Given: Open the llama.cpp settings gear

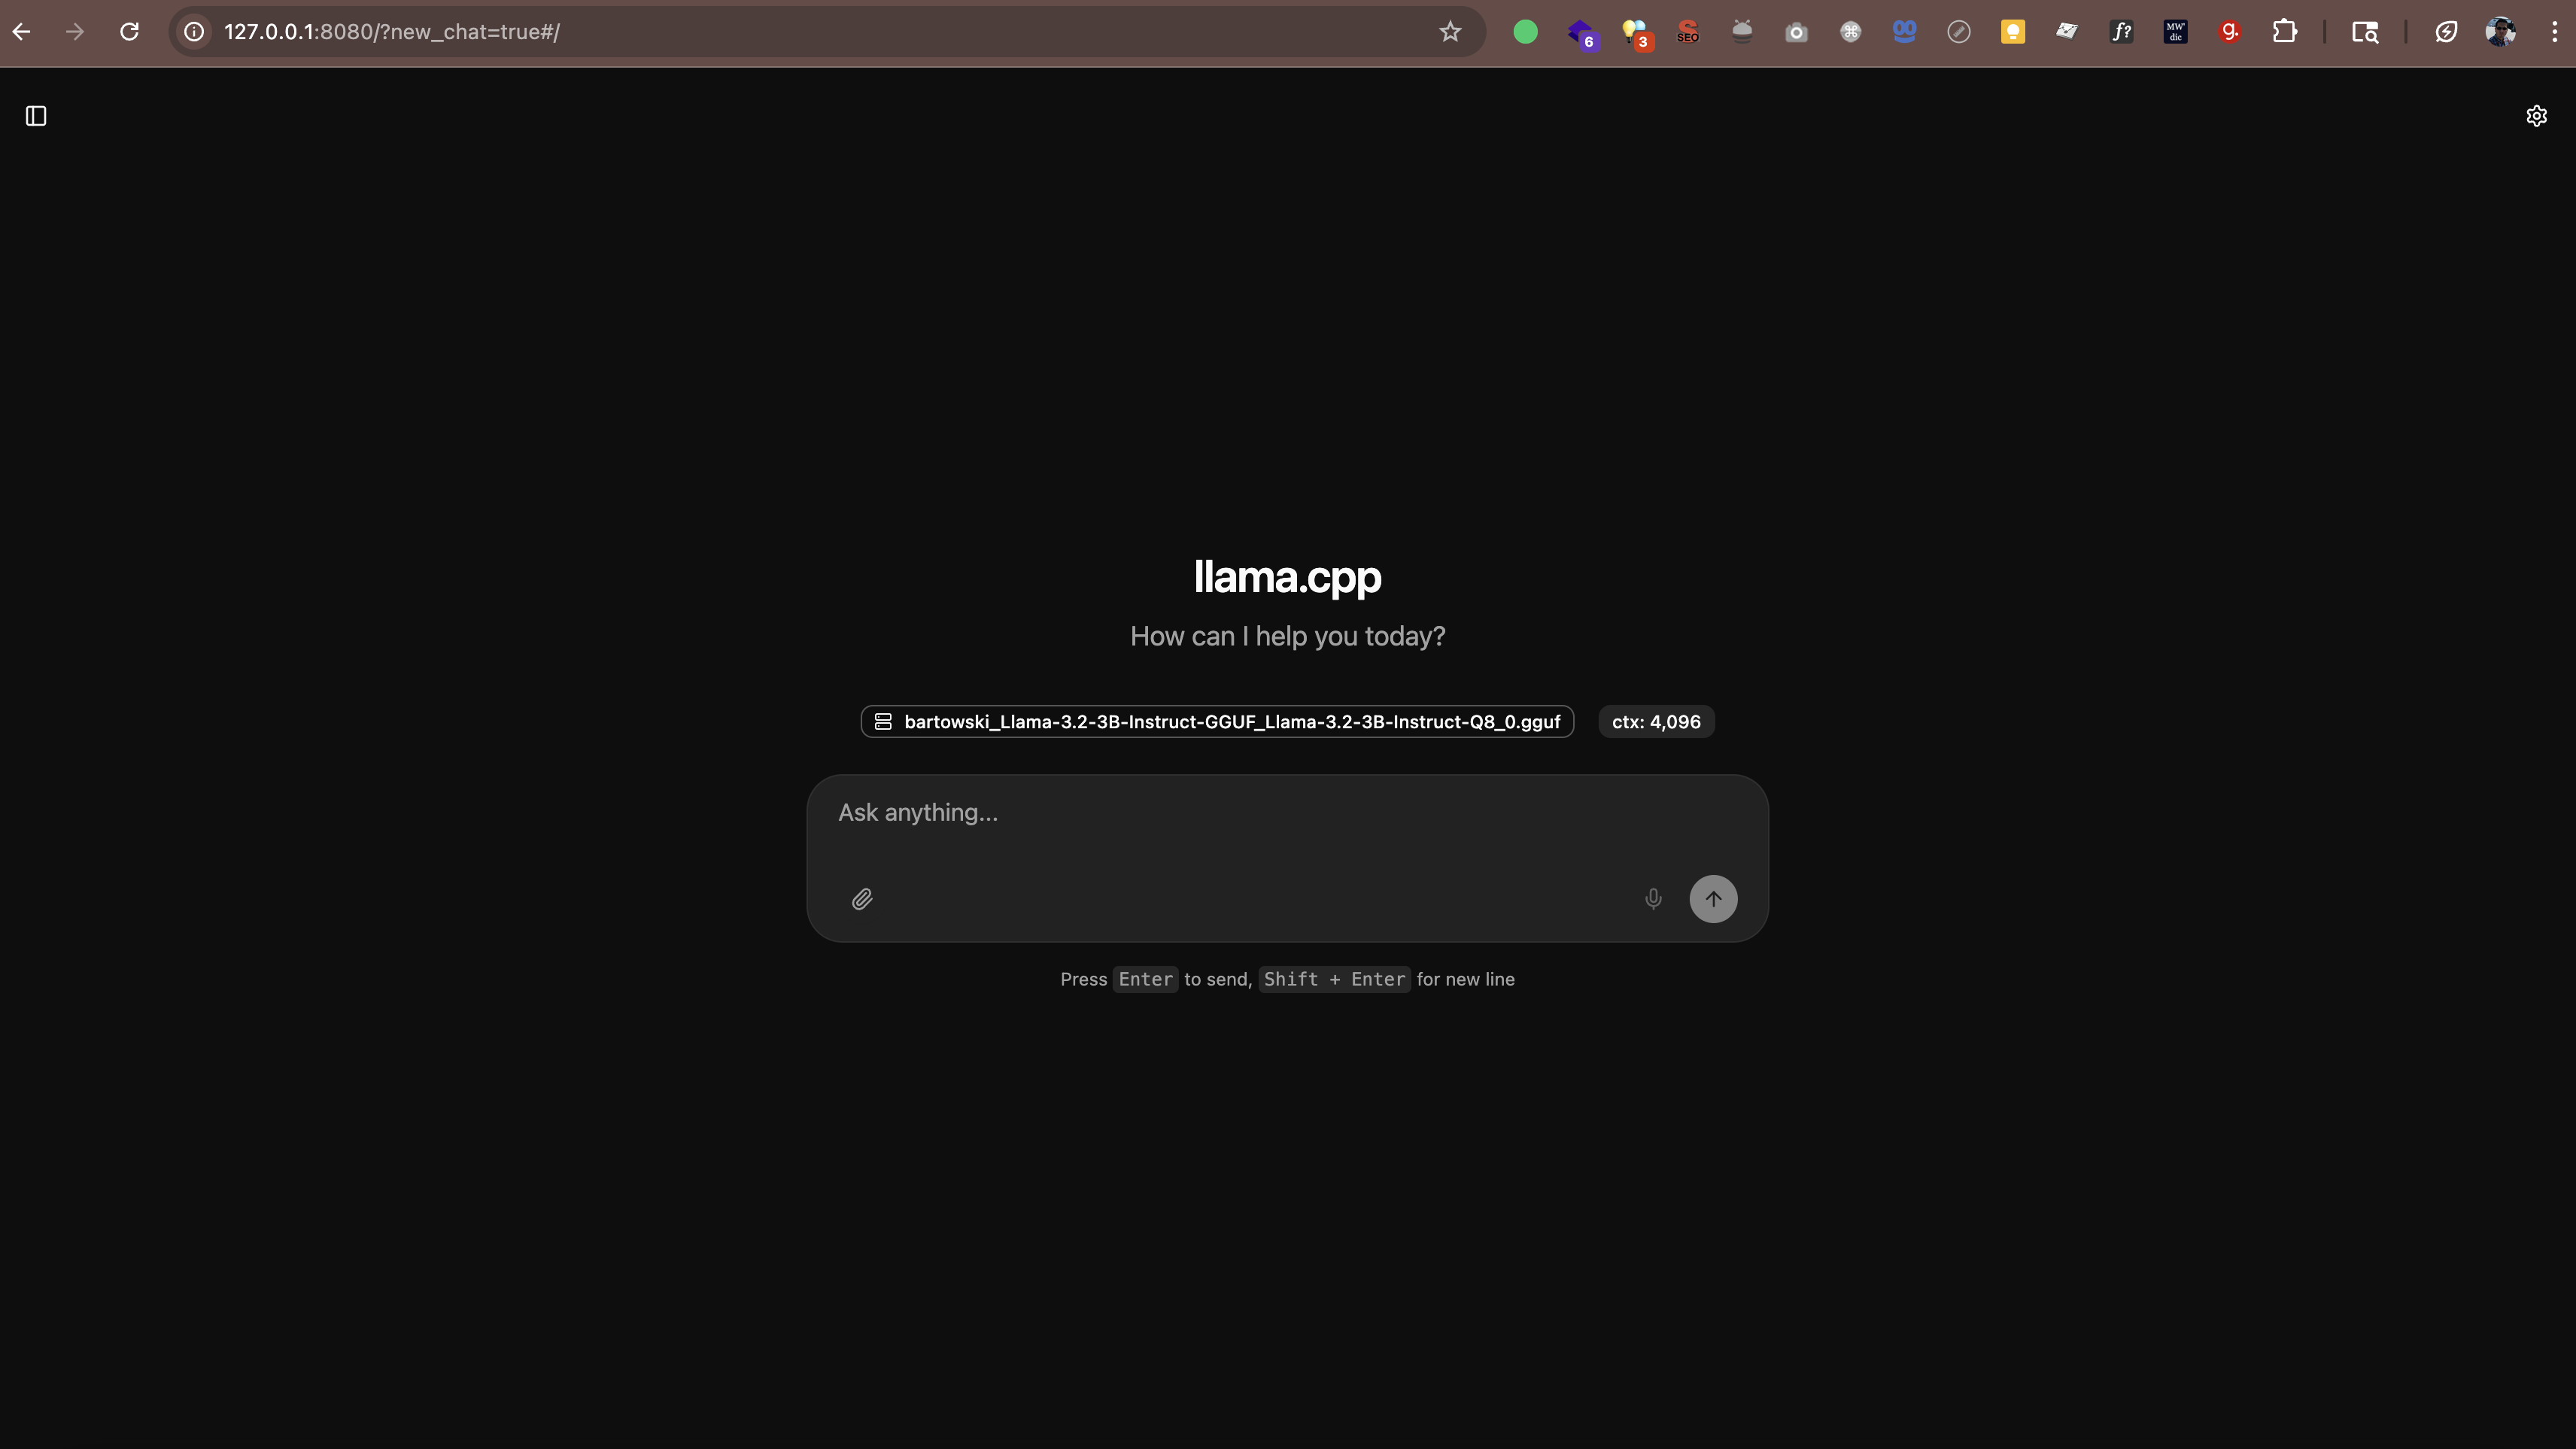Looking at the screenshot, I should pyautogui.click(x=2537, y=115).
